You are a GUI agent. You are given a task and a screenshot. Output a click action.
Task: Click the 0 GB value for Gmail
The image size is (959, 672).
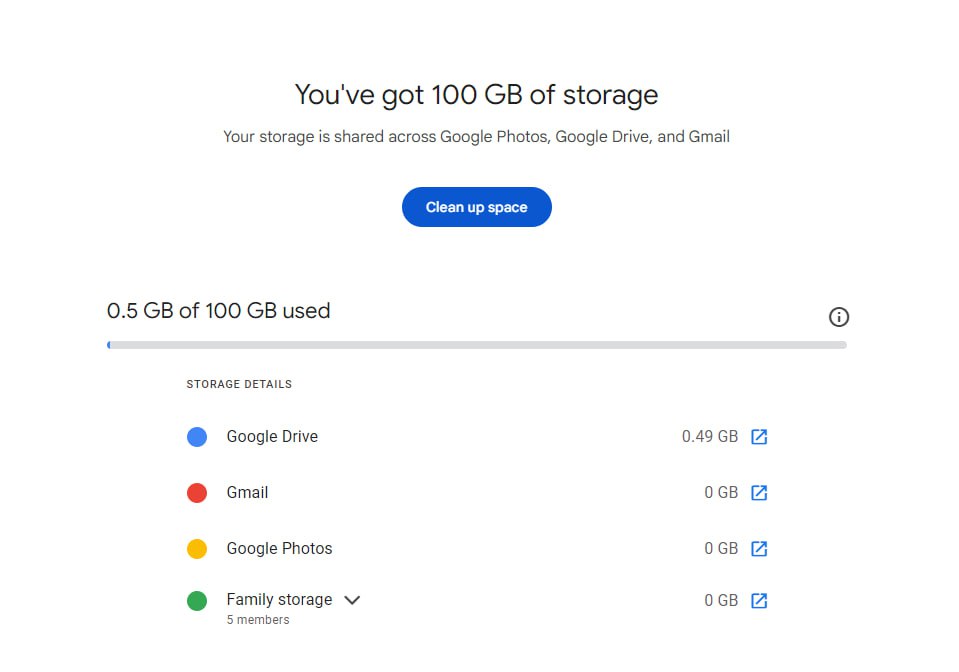coord(721,493)
